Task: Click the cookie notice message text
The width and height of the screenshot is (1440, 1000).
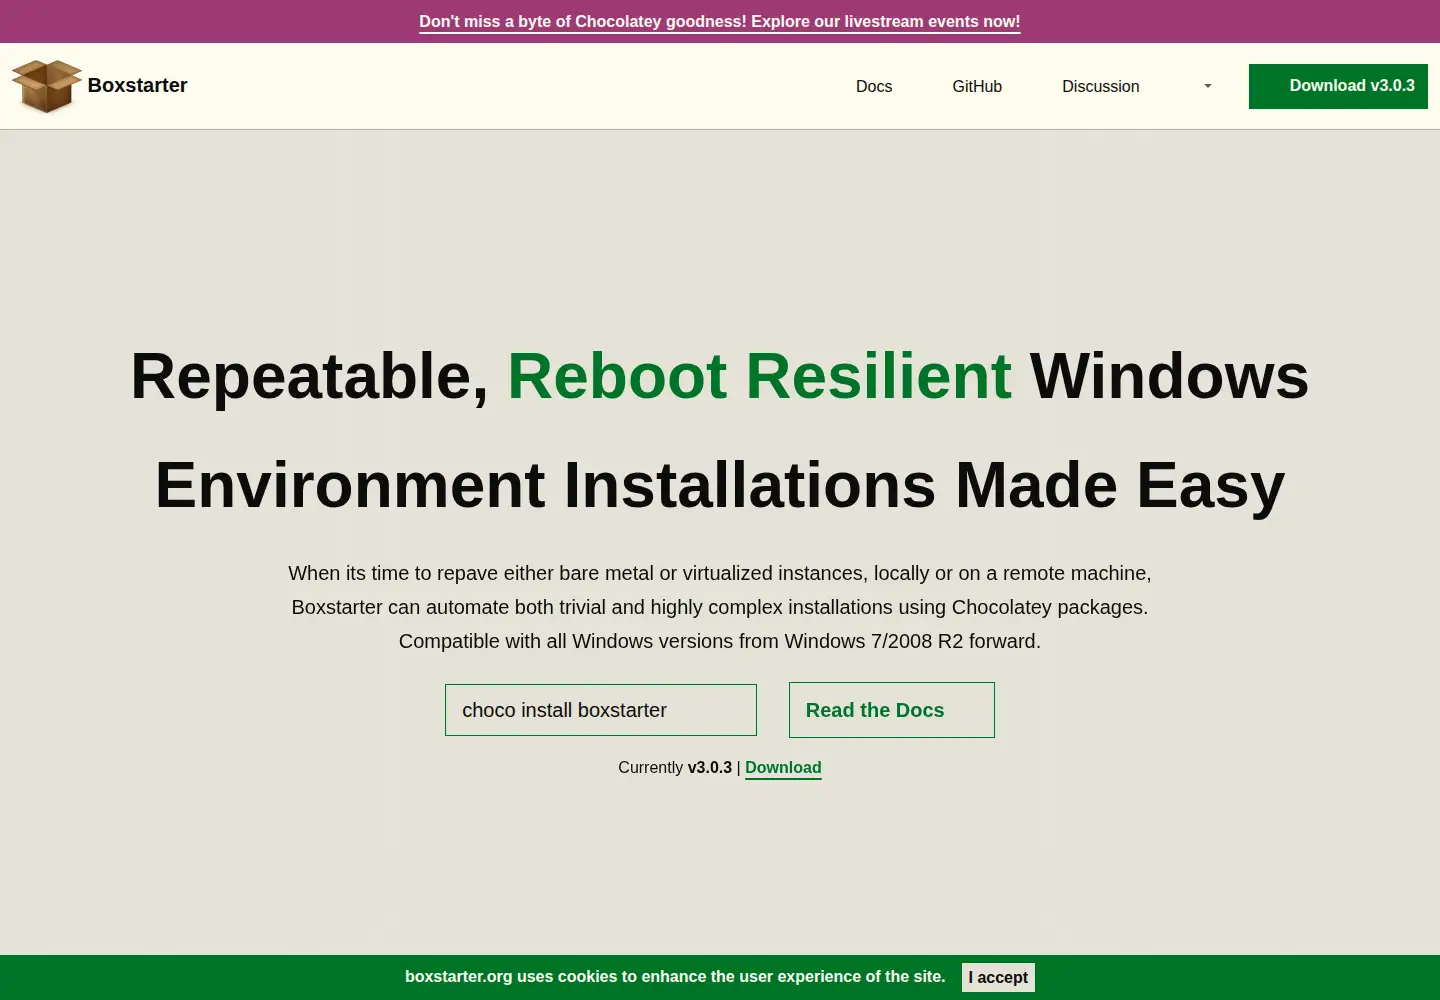Action: 675,977
